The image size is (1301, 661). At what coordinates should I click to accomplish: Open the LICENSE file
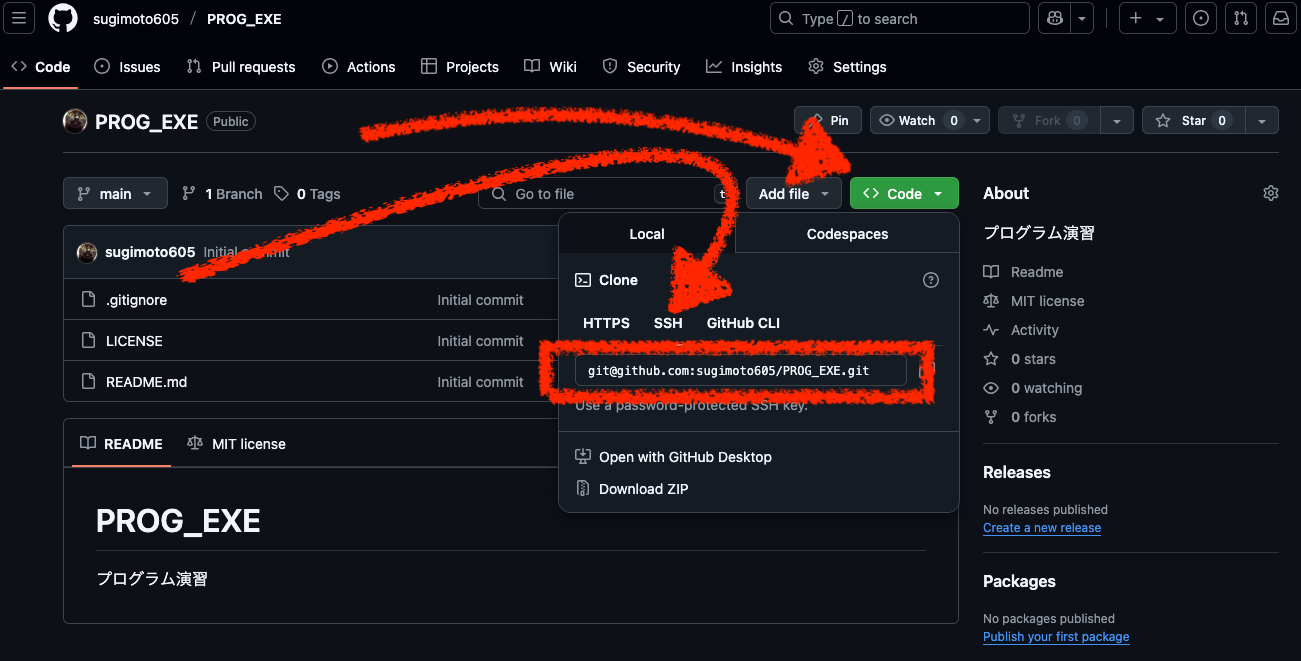point(134,341)
